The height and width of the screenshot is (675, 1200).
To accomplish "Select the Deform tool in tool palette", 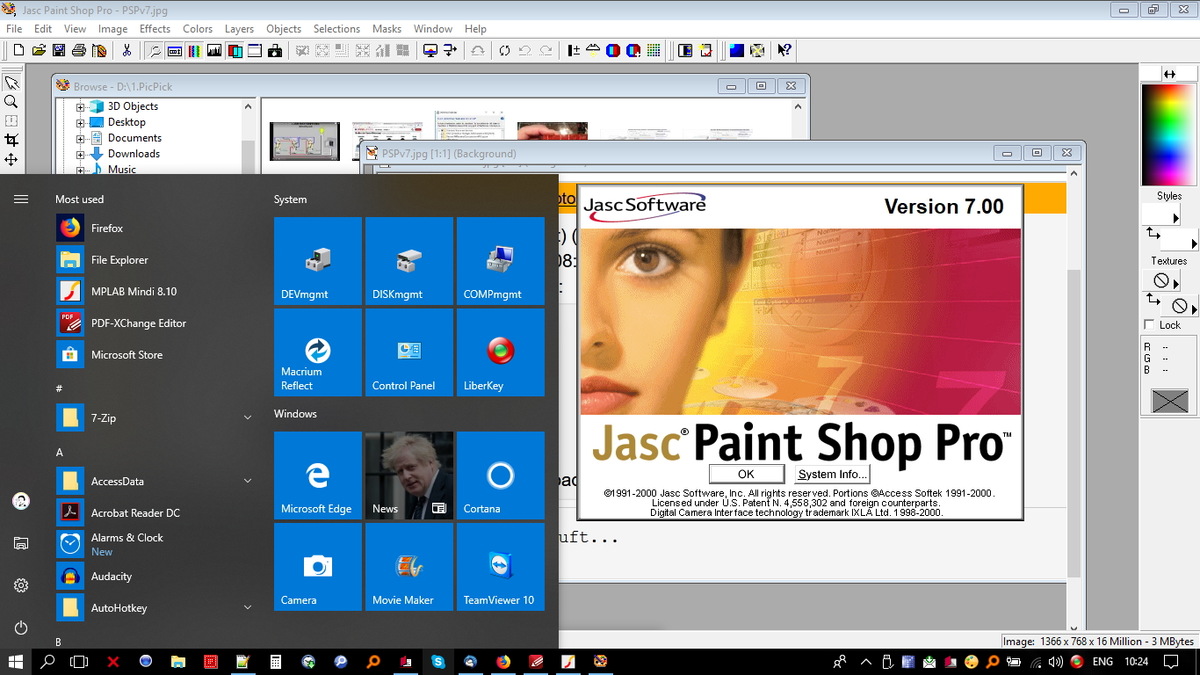I will 11,121.
